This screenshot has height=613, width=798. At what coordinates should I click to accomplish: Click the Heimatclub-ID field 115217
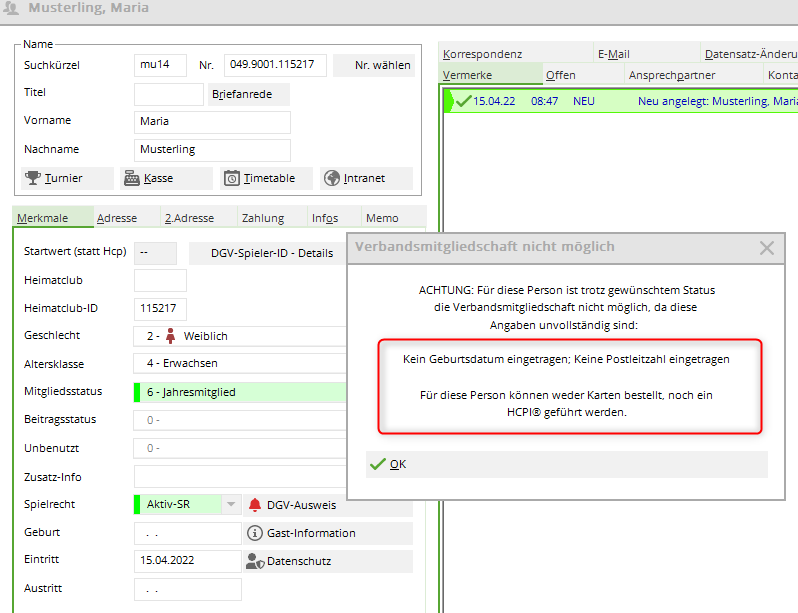160,309
